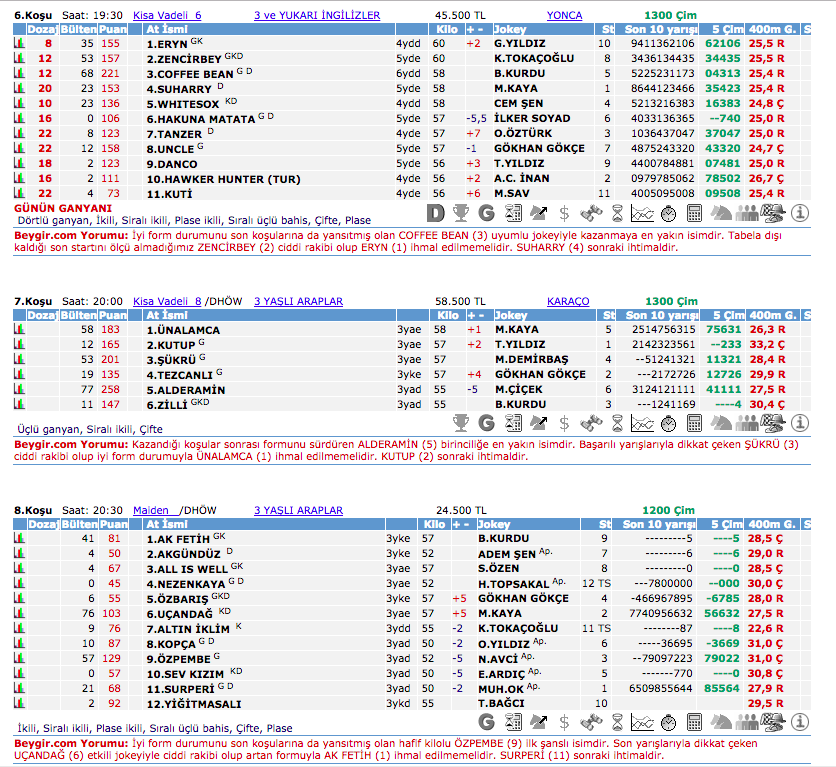The height and width of the screenshot is (767, 836).
Task: Click the bar chart icon beside 1.ERYN
Action: click(x=19, y=44)
